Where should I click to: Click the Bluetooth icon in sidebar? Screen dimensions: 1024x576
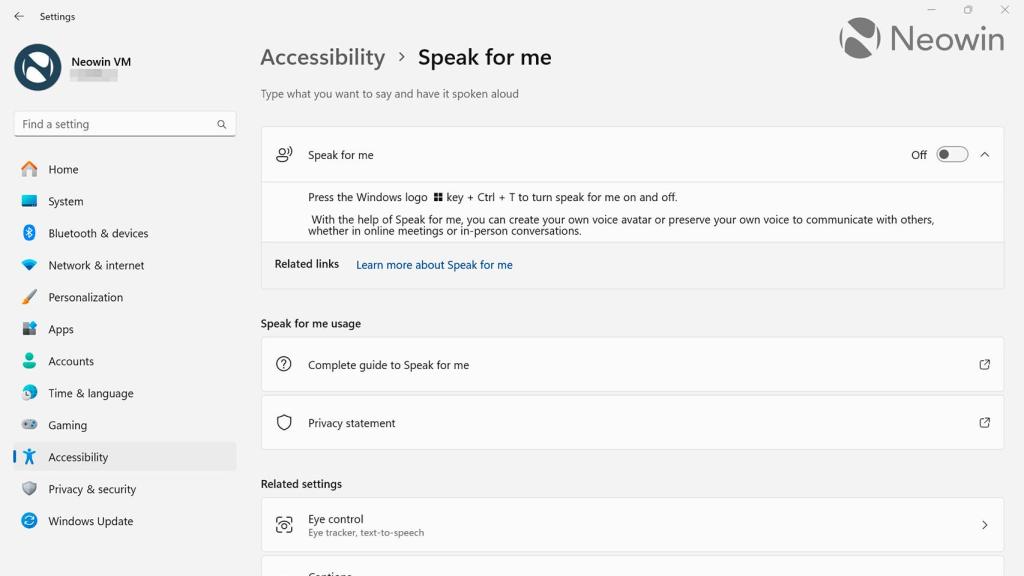click(29, 233)
